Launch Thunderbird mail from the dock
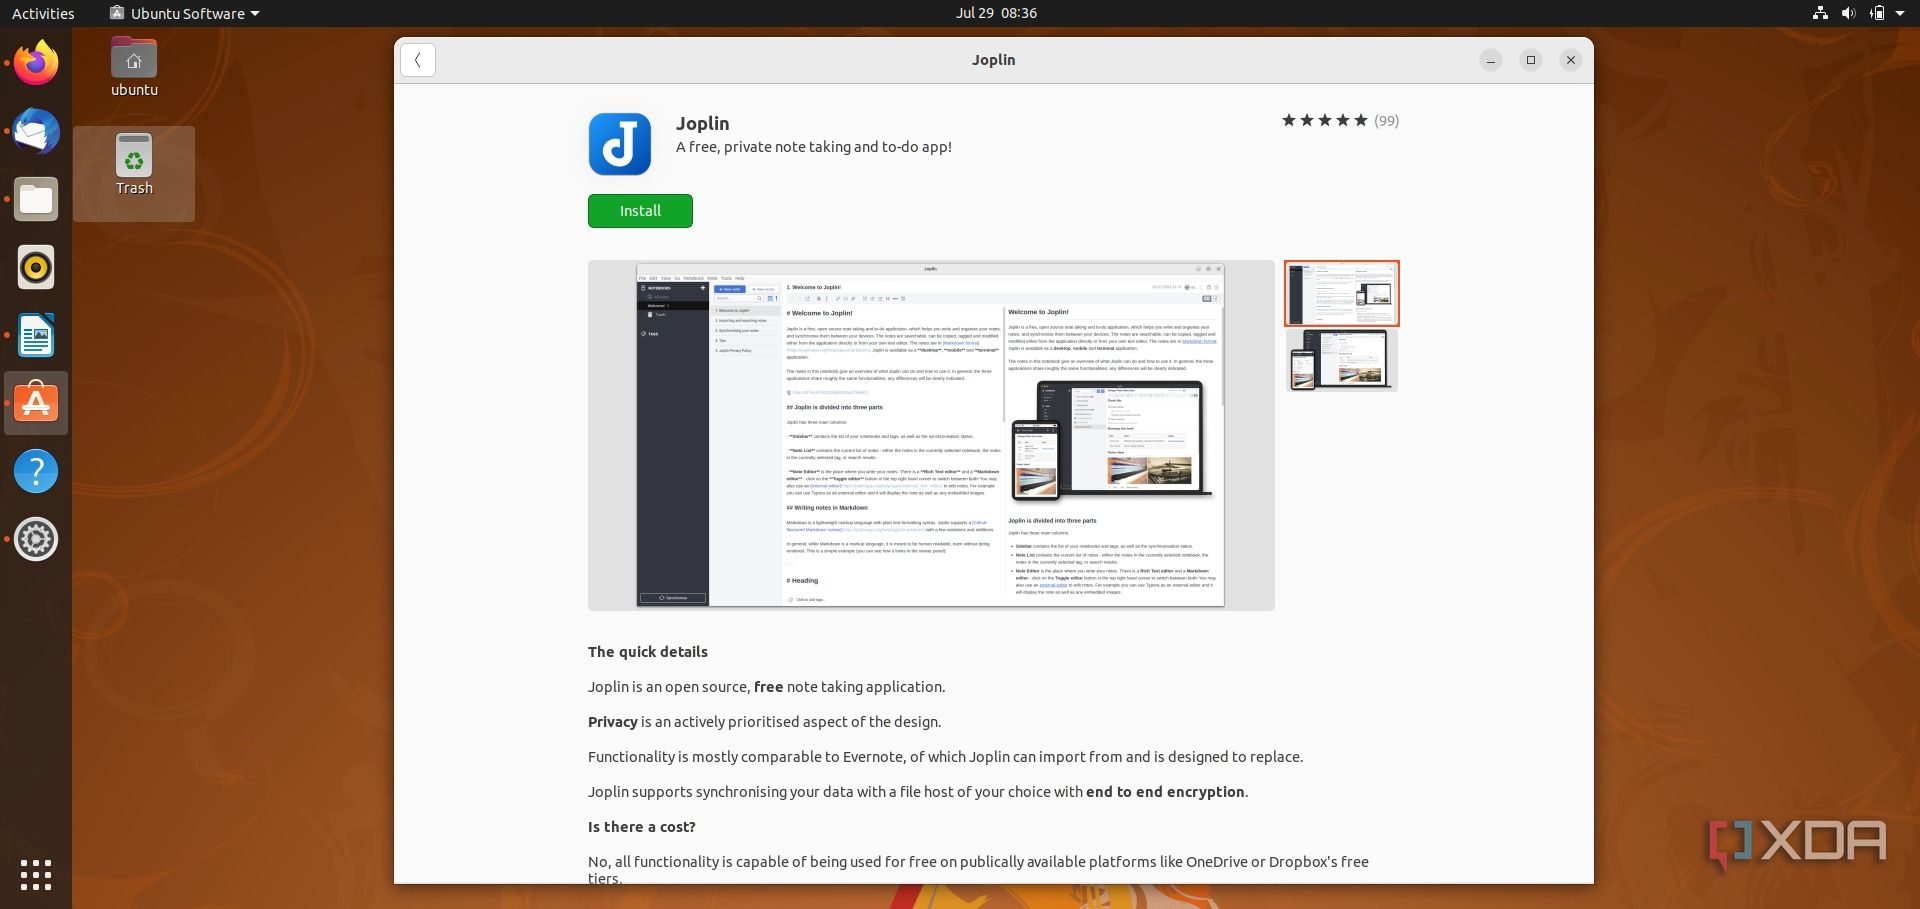This screenshot has height=909, width=1920. coord(36,132)
